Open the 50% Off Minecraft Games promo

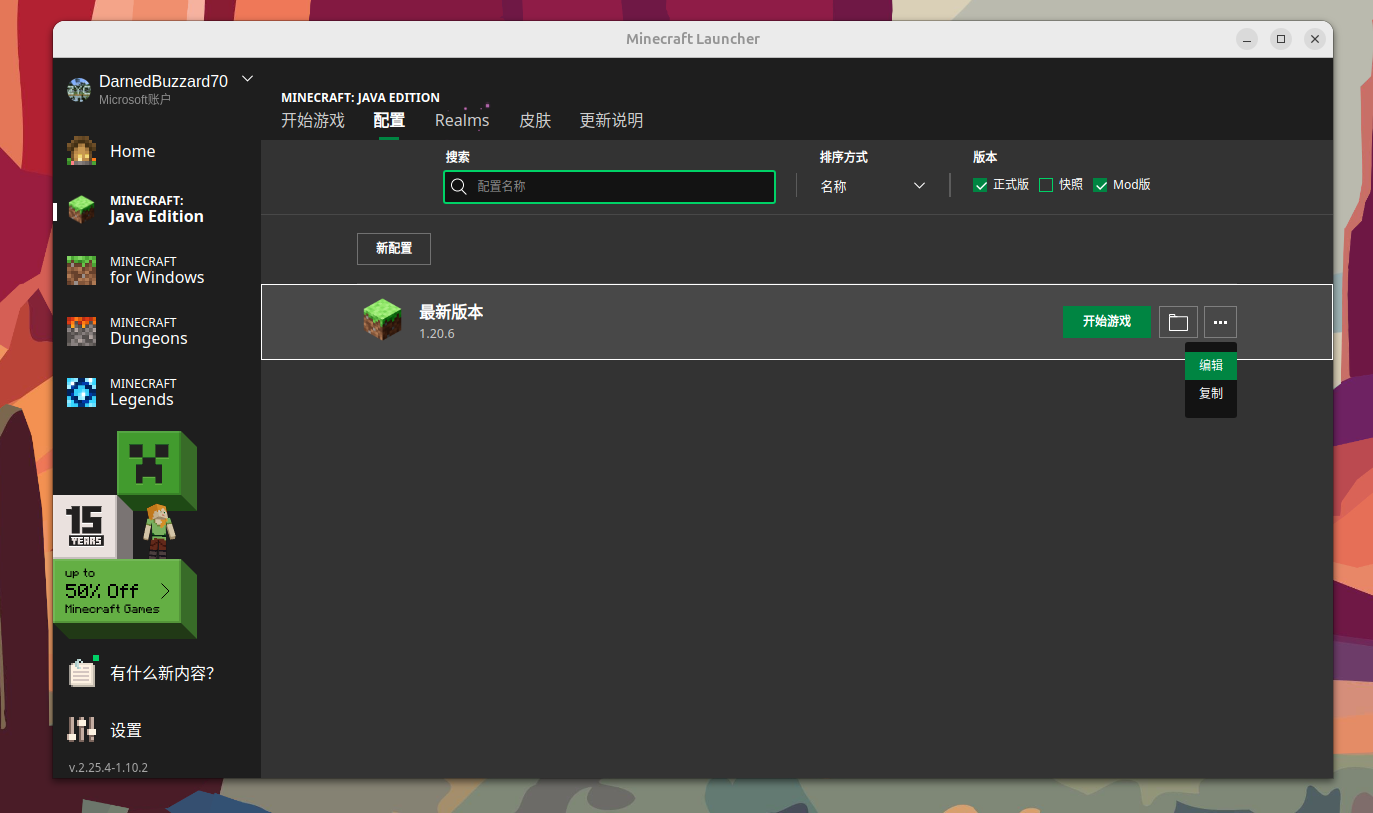[125, 598]
